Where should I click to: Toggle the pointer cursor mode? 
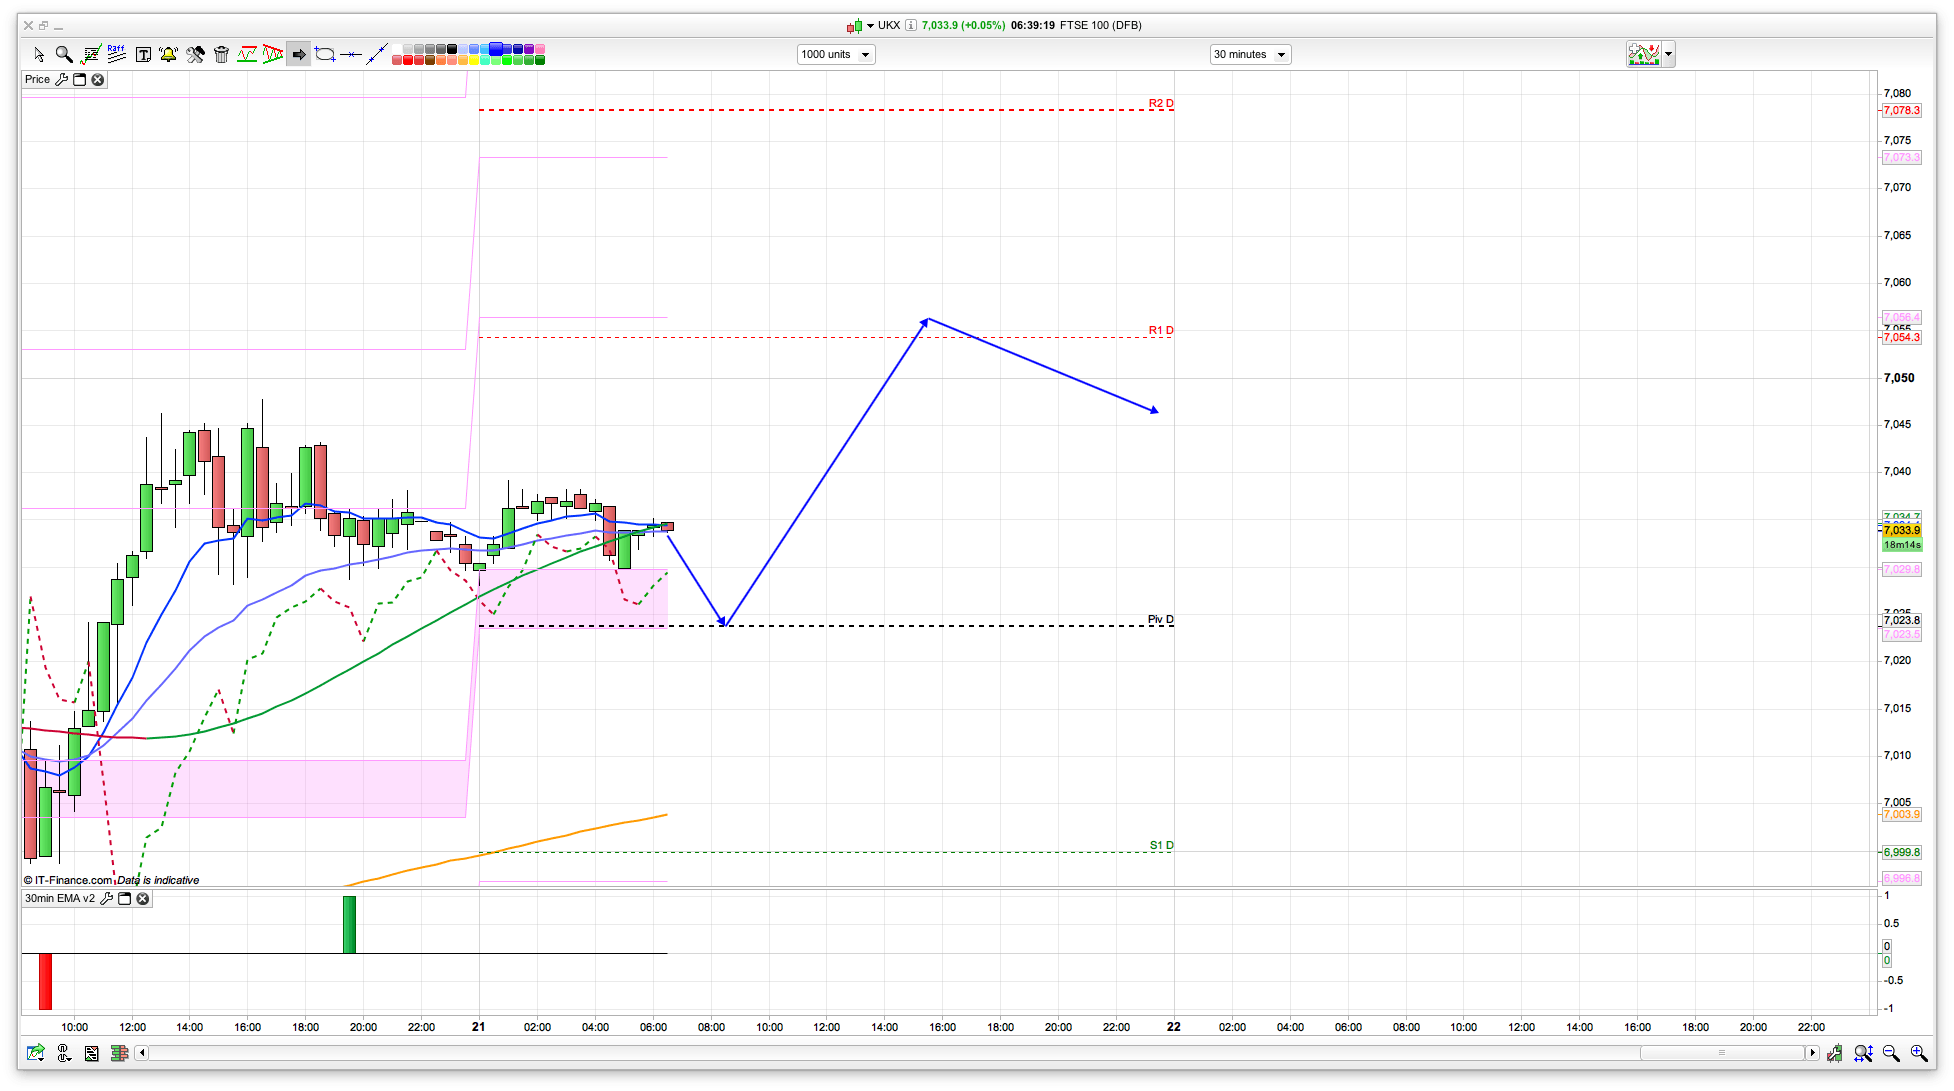(x=39, y=54)
